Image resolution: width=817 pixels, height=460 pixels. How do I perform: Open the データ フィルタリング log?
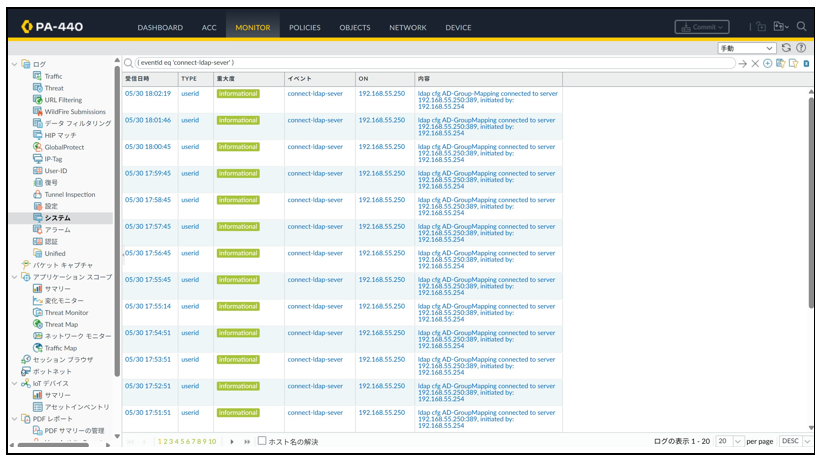click(78, 123)
